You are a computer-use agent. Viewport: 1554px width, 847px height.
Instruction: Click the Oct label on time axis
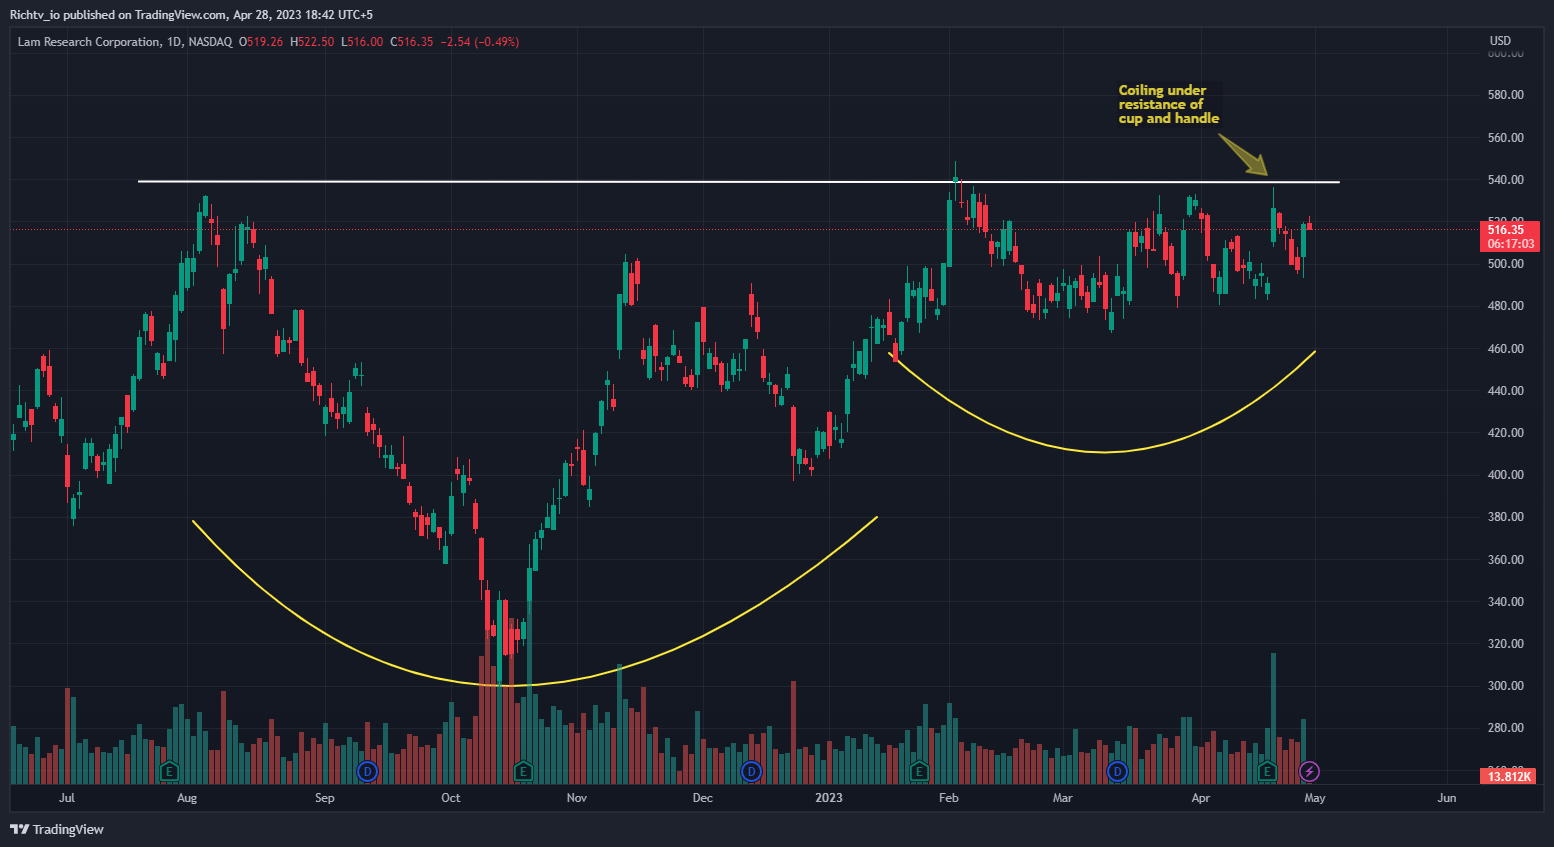click(x=451, y=798)
